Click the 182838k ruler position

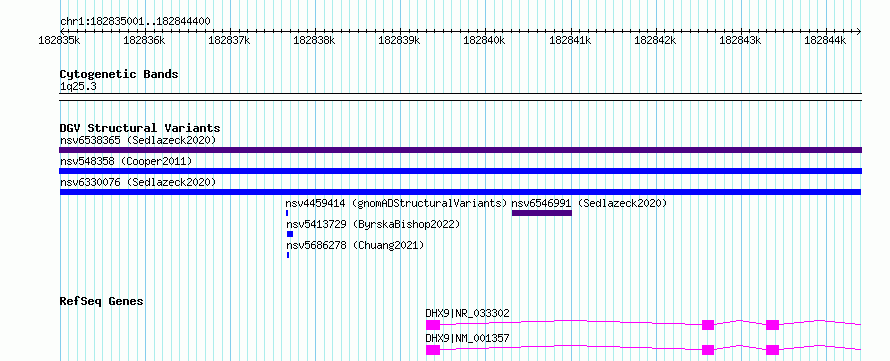(315, 40)
